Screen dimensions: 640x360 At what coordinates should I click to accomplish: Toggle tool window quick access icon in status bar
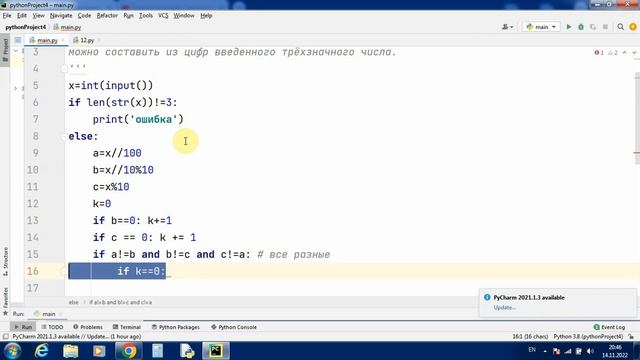(5, 337)
